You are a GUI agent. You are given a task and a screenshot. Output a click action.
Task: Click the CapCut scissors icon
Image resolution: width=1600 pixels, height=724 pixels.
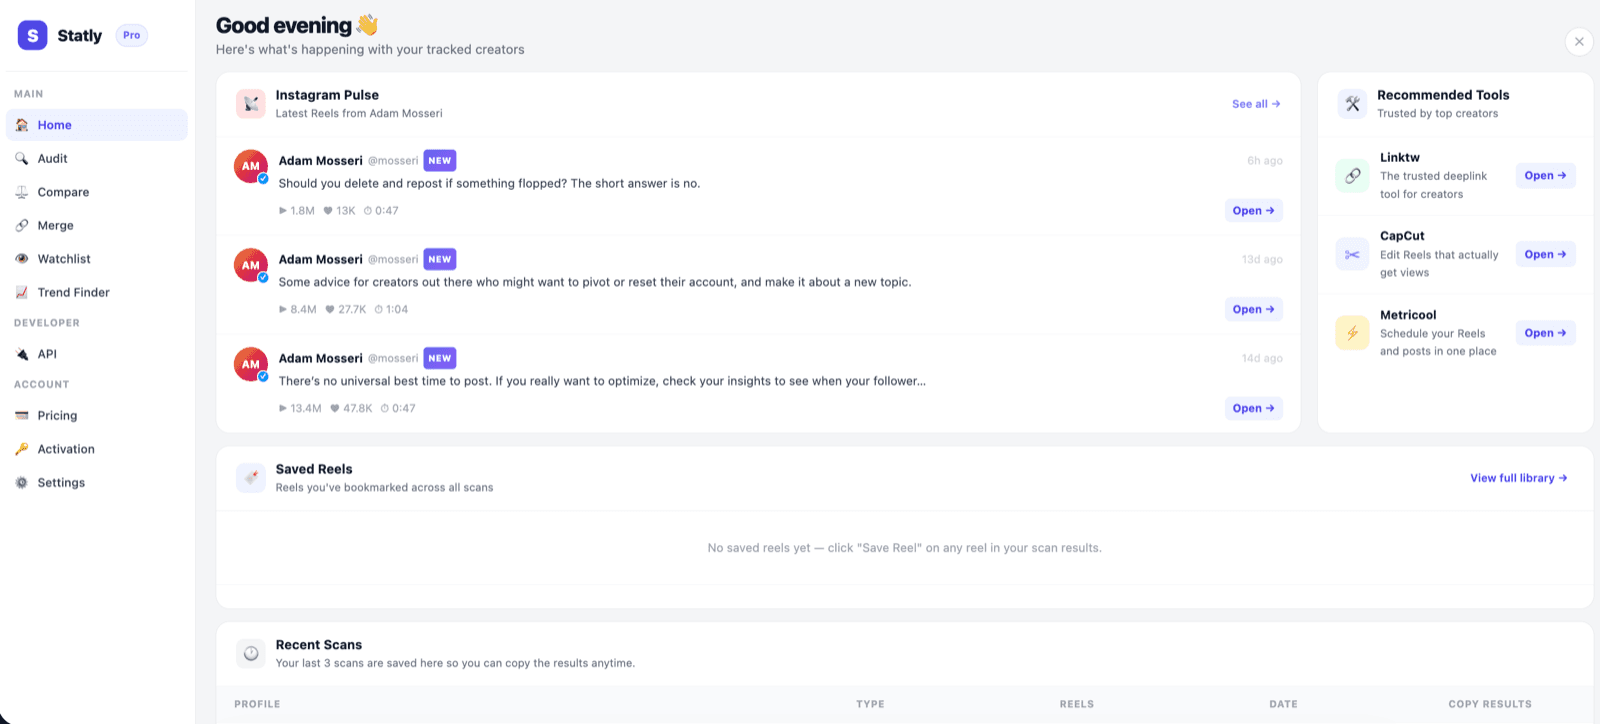point(1352,254)
